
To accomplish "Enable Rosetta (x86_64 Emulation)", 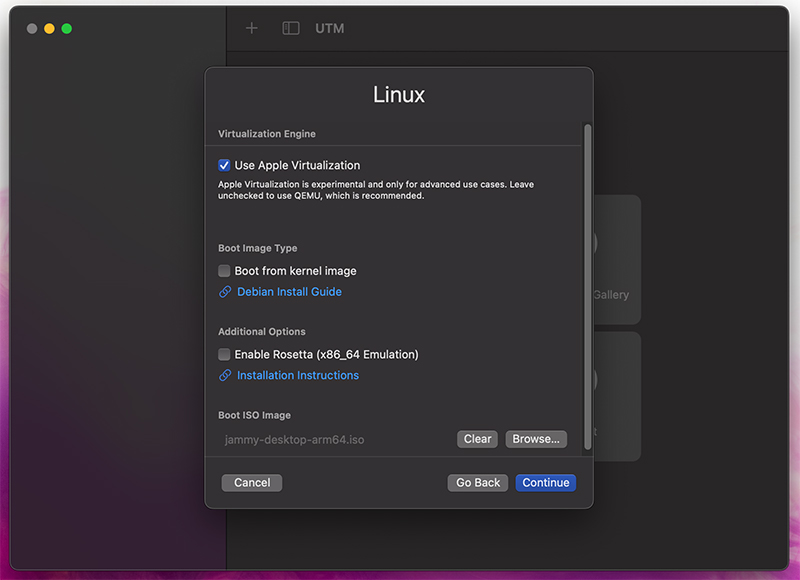I will tap(224, 354).
